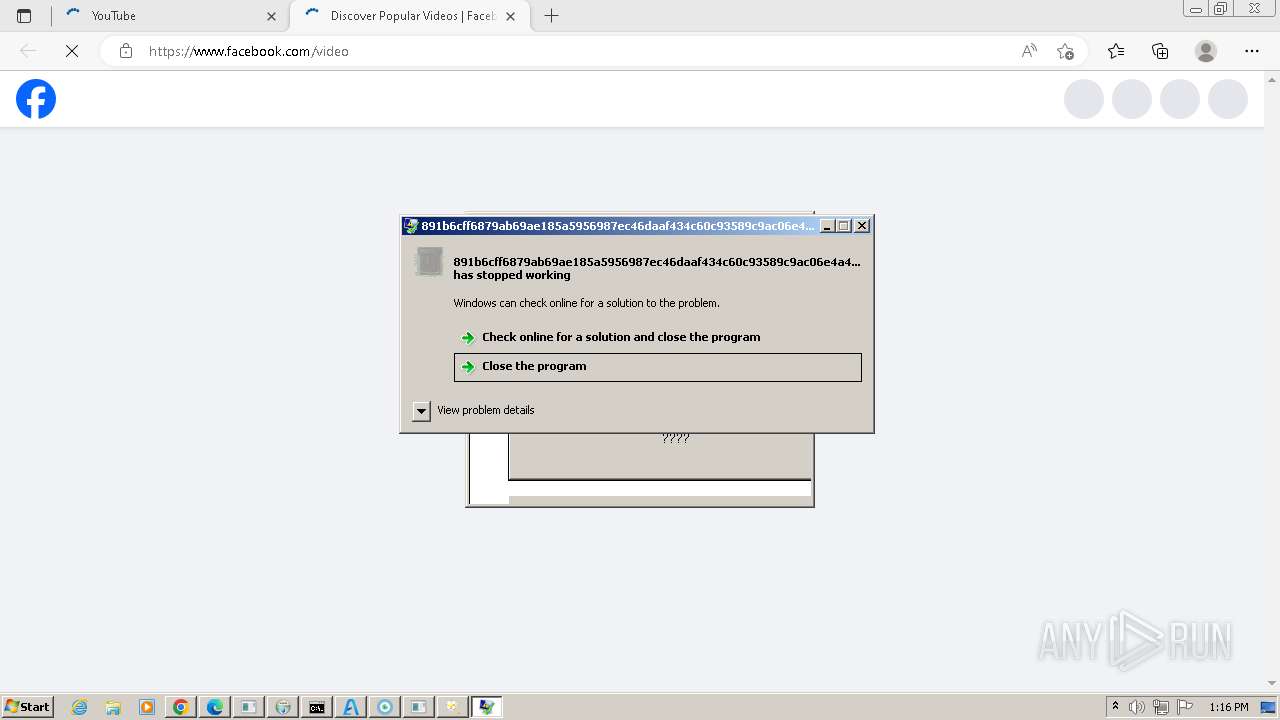1280x720 pixels.
Task: Launch Internet Explorer from taskbar
Action: [x=80, y=707]
